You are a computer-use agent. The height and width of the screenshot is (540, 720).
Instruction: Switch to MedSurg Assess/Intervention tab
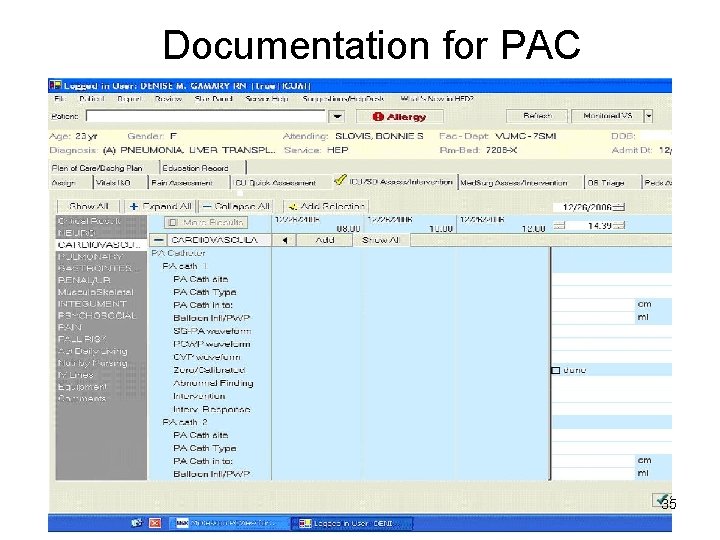520,183
